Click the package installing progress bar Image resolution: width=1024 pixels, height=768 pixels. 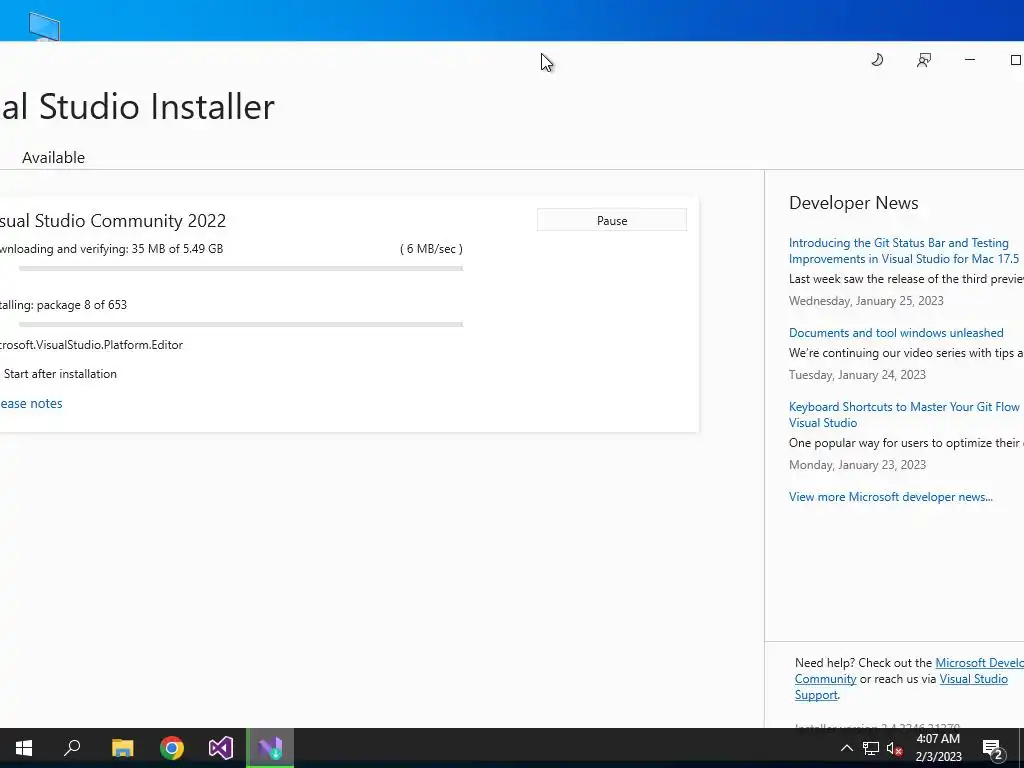[240, 324]
